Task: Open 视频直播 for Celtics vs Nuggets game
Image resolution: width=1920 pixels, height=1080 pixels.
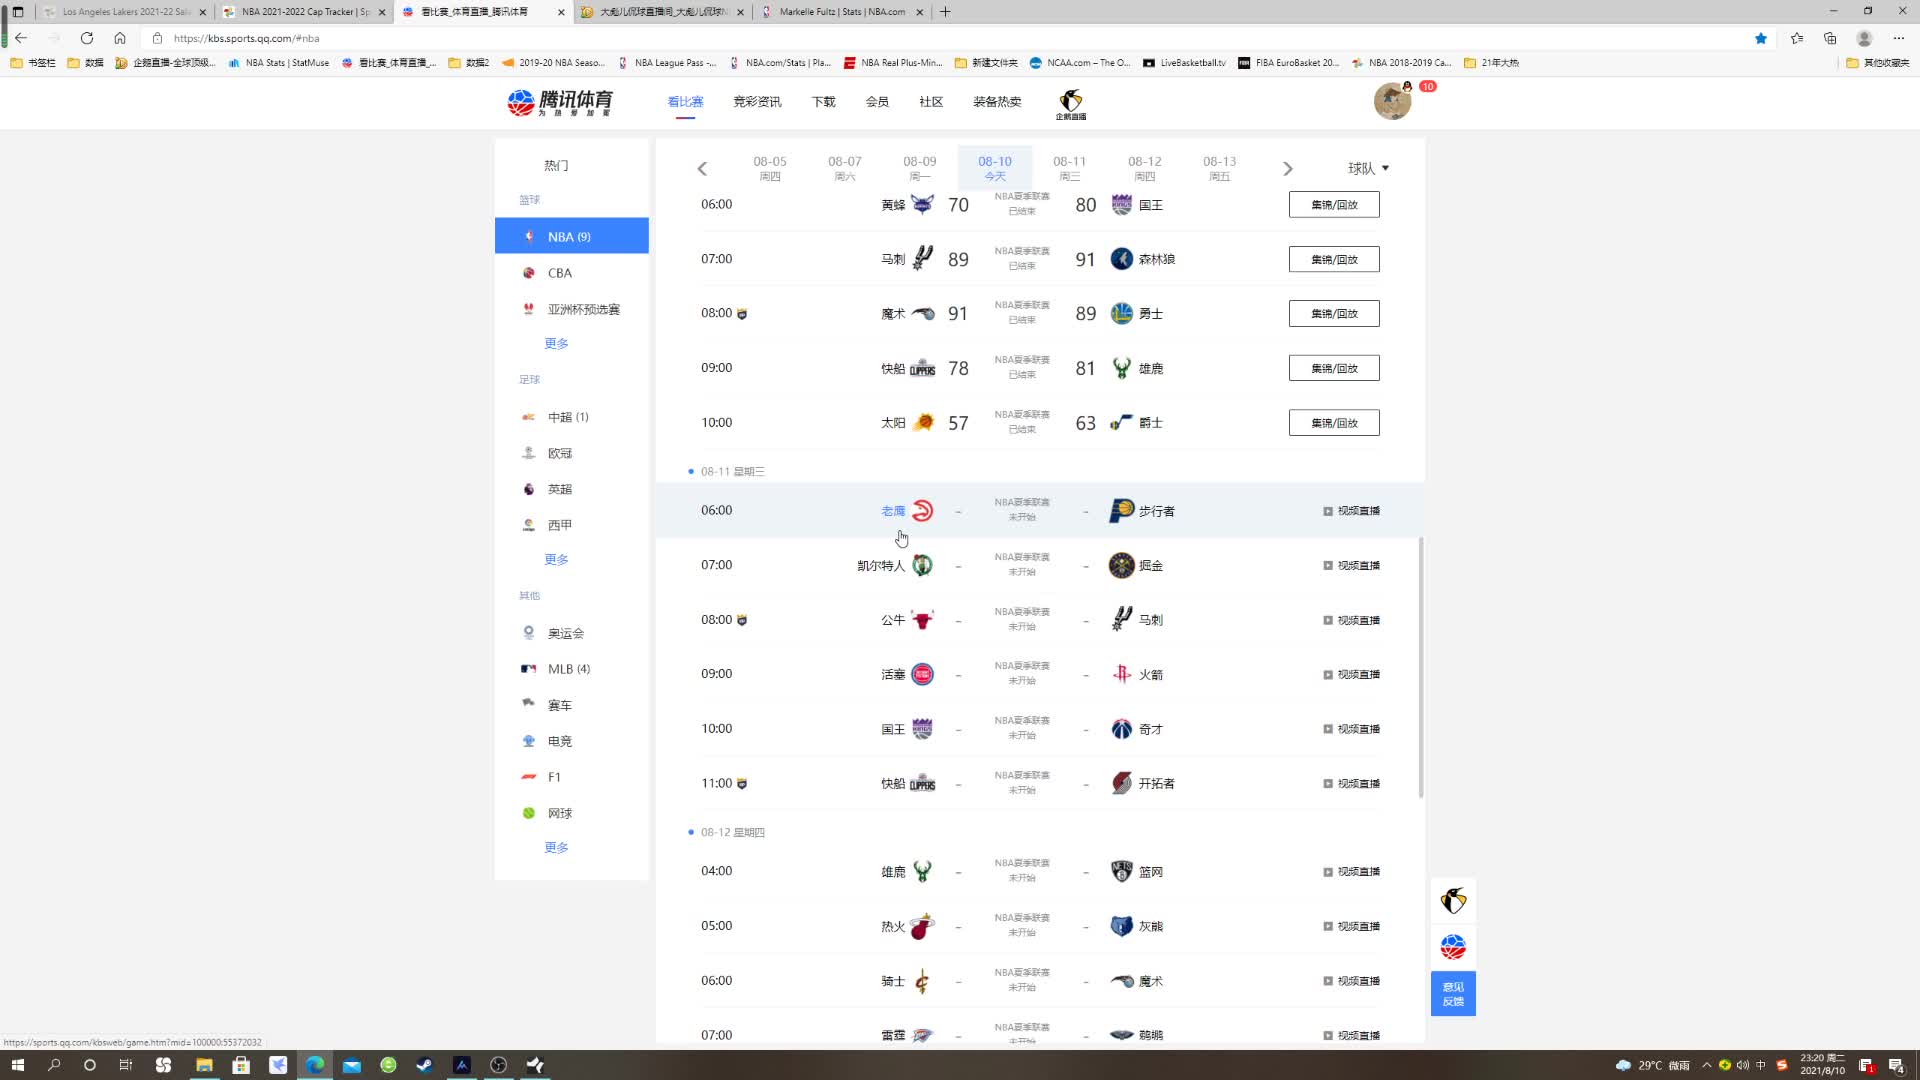Action: (1352, 566)
